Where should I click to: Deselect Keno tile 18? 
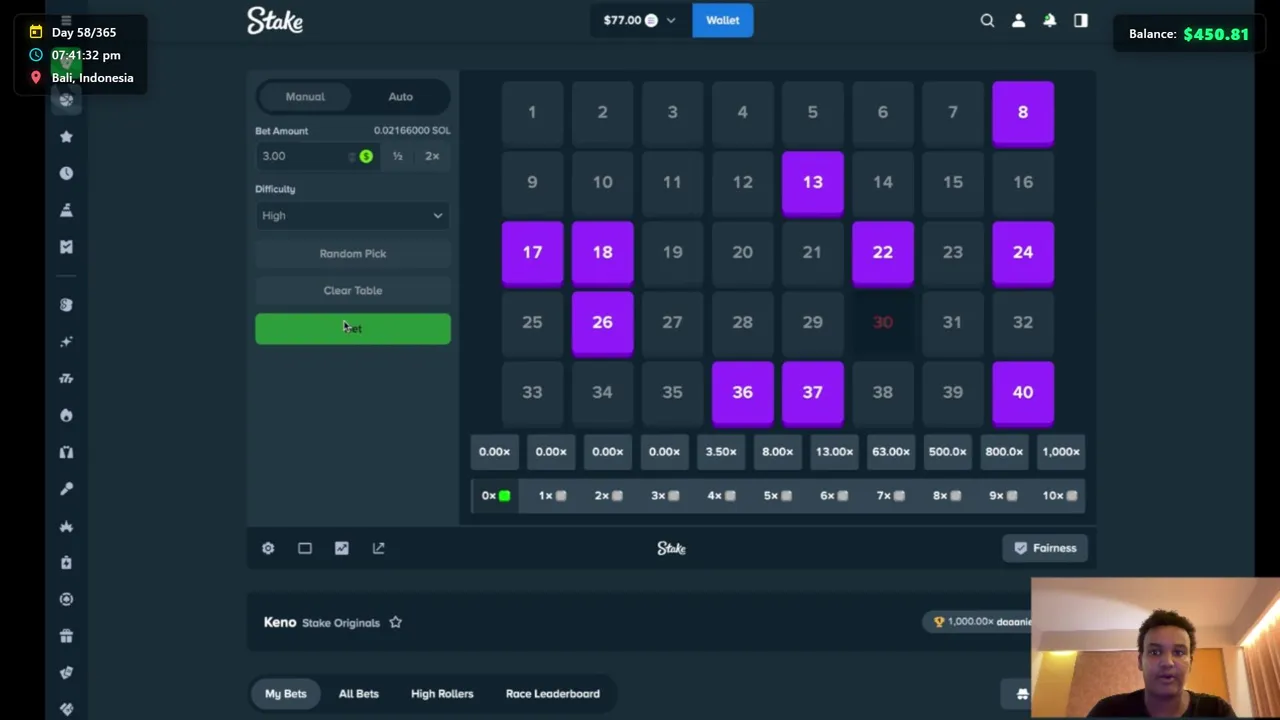click(602, 253)
